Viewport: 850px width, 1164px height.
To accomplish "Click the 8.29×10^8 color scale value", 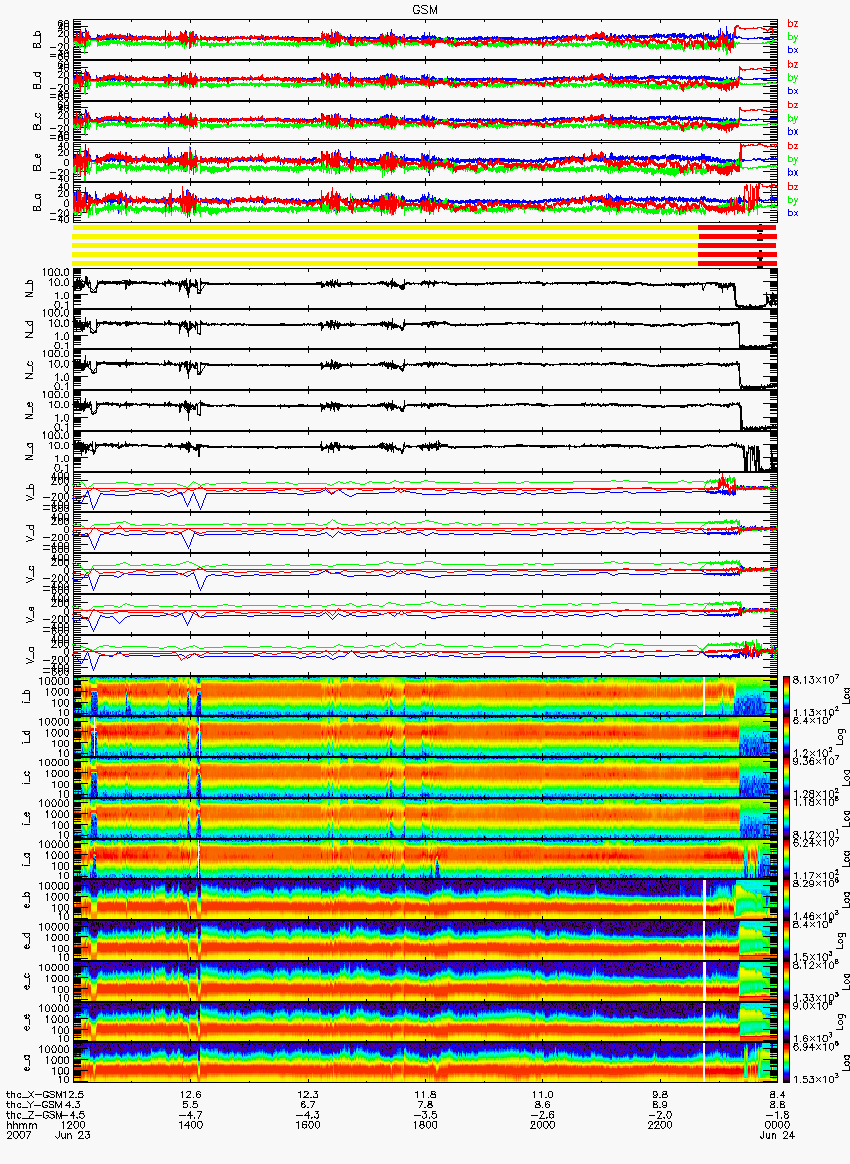I will pyautogui.click(x=814, y=885).
